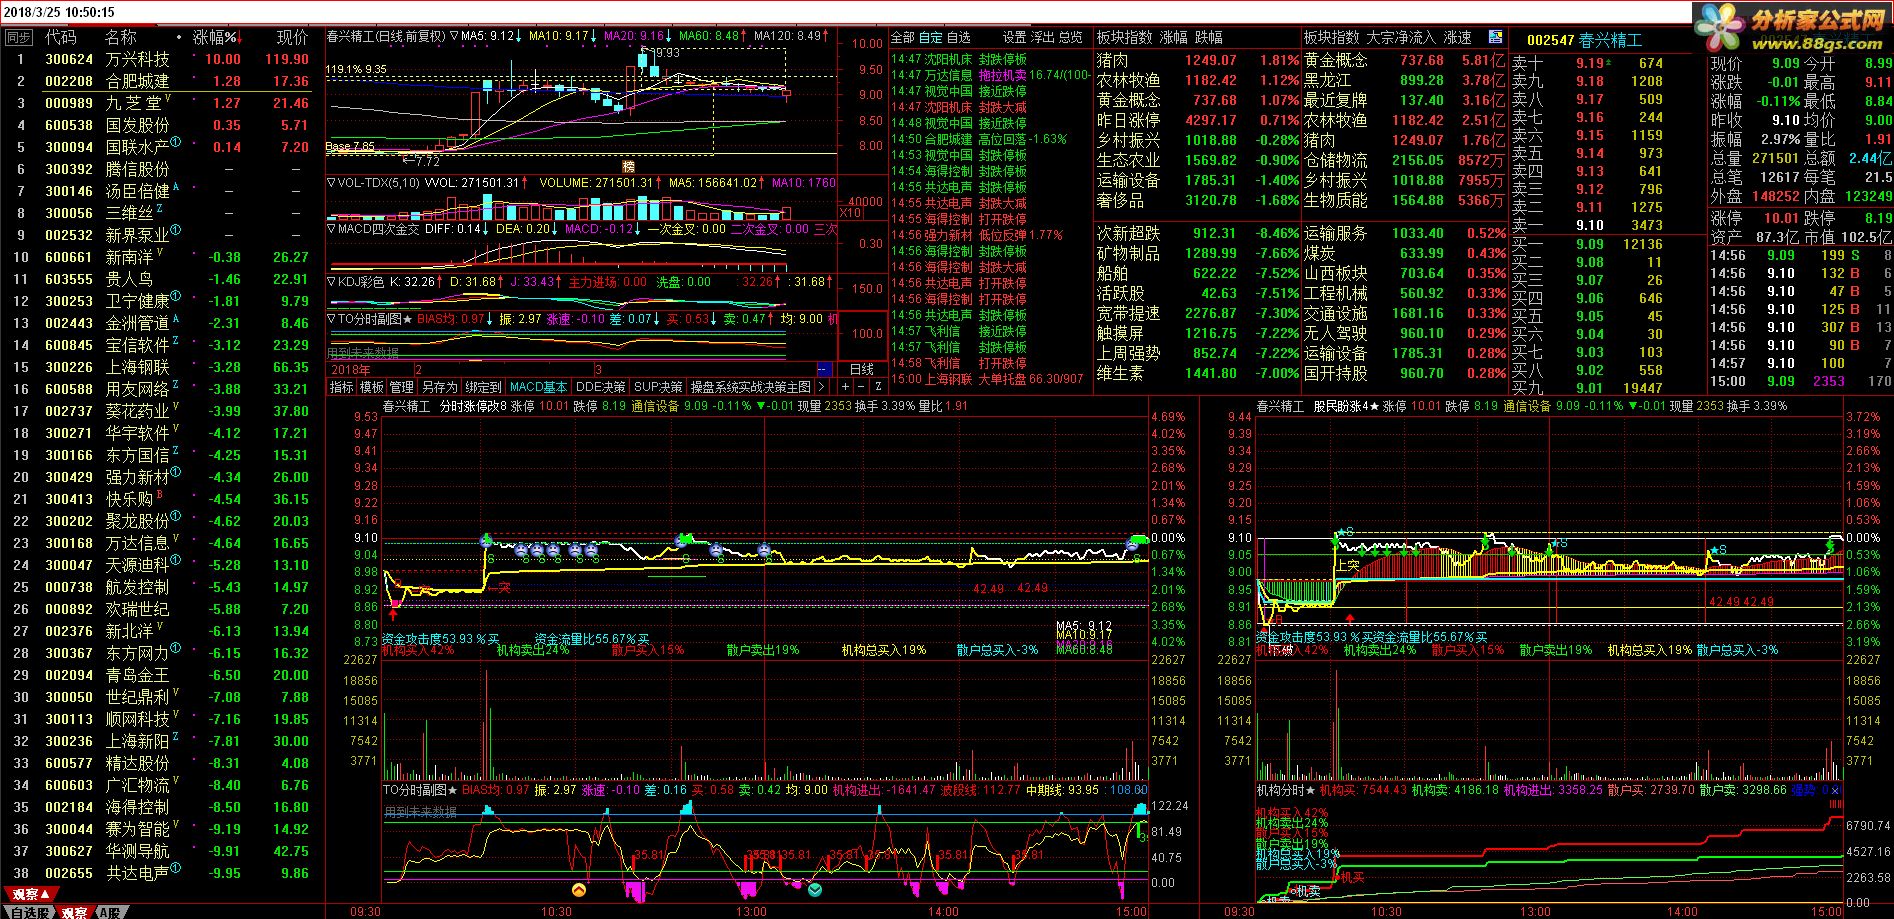Click the orange up-arrow marker in the lower indicator
This screenshot has width=1894, height=919.
(579, 888)
